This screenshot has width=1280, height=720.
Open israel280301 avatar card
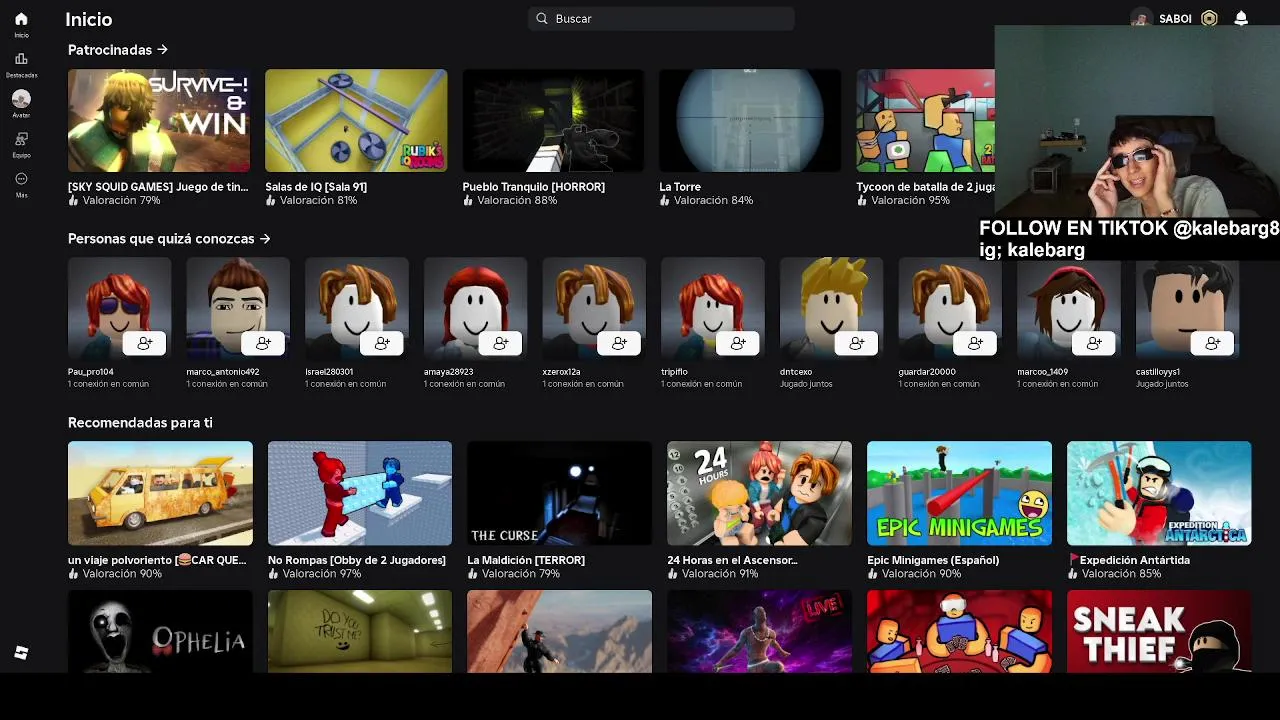click(357, 308)
